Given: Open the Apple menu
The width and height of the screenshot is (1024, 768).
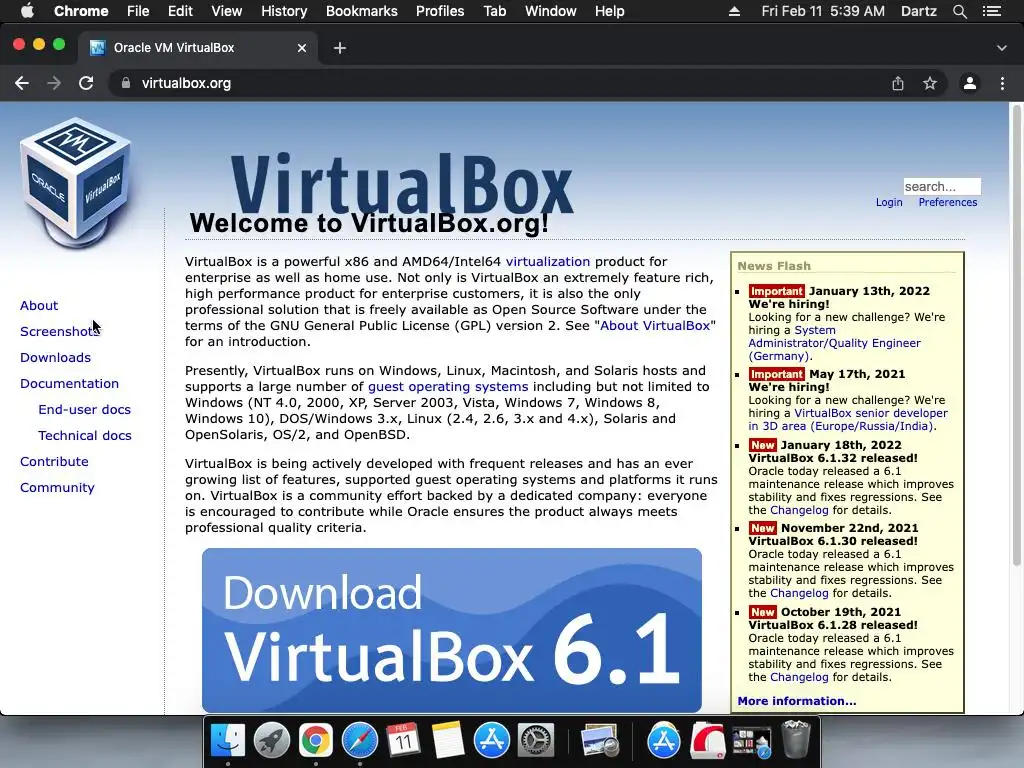Looking at the screenshot, I should tap(27, 11).
